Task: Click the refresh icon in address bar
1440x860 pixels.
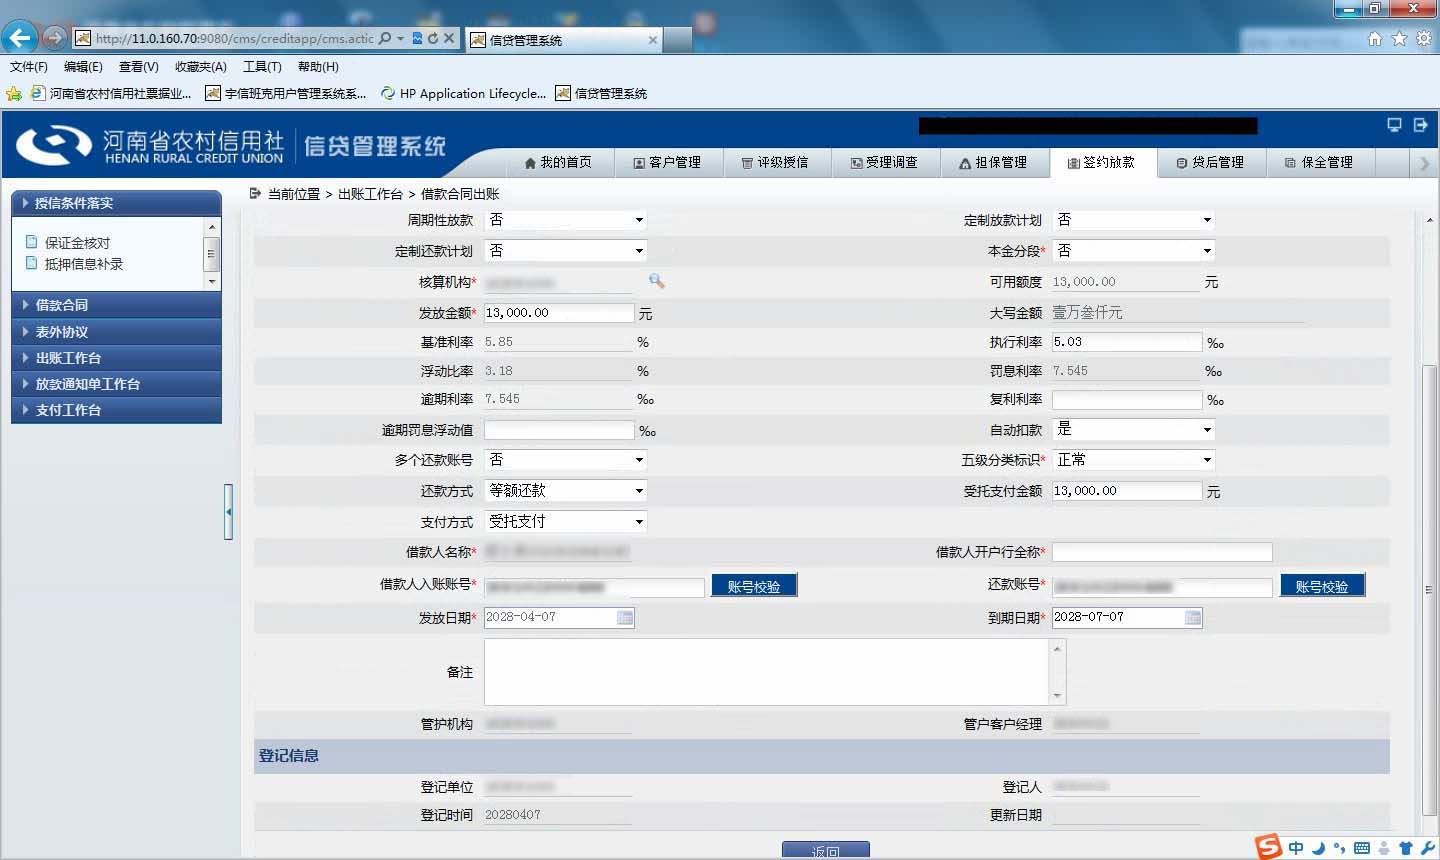Action: click(x=433, y=38)
